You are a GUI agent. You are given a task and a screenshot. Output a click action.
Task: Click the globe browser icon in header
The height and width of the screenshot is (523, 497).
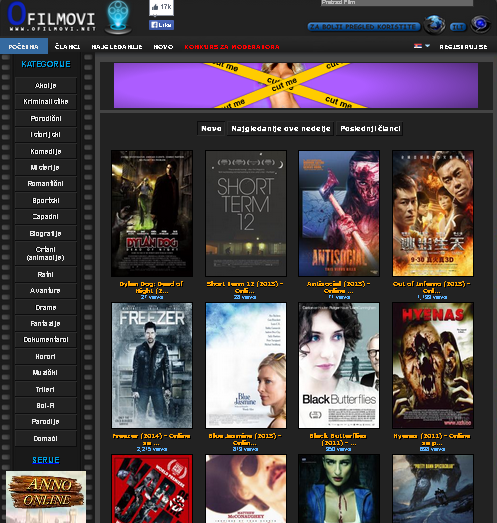[434, 25]
